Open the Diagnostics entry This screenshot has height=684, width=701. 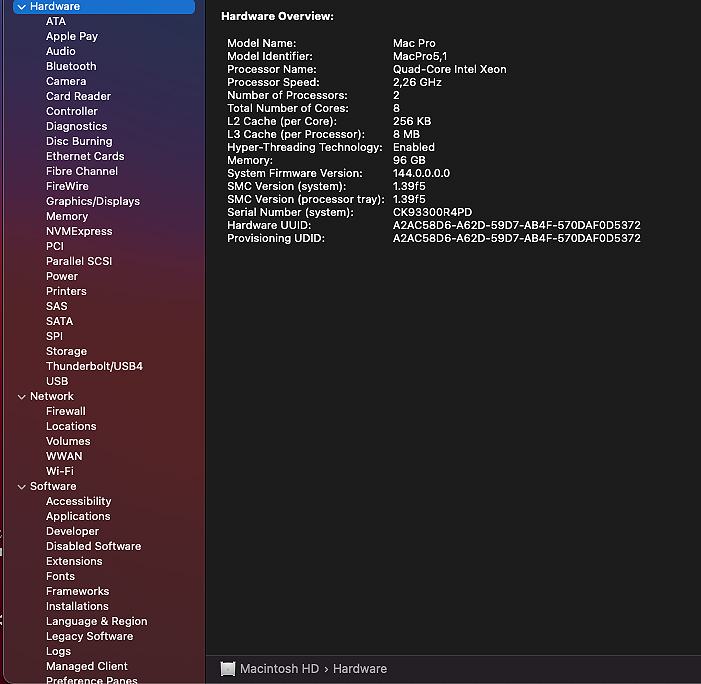click(76, 127)
